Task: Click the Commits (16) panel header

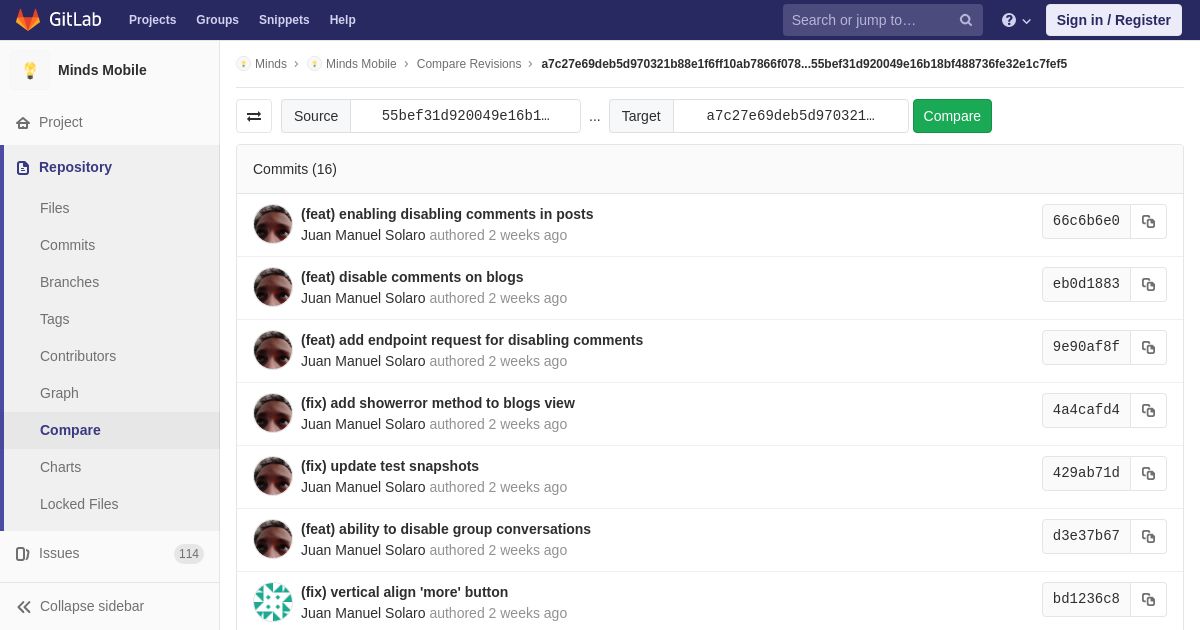Action: point(710,169)
